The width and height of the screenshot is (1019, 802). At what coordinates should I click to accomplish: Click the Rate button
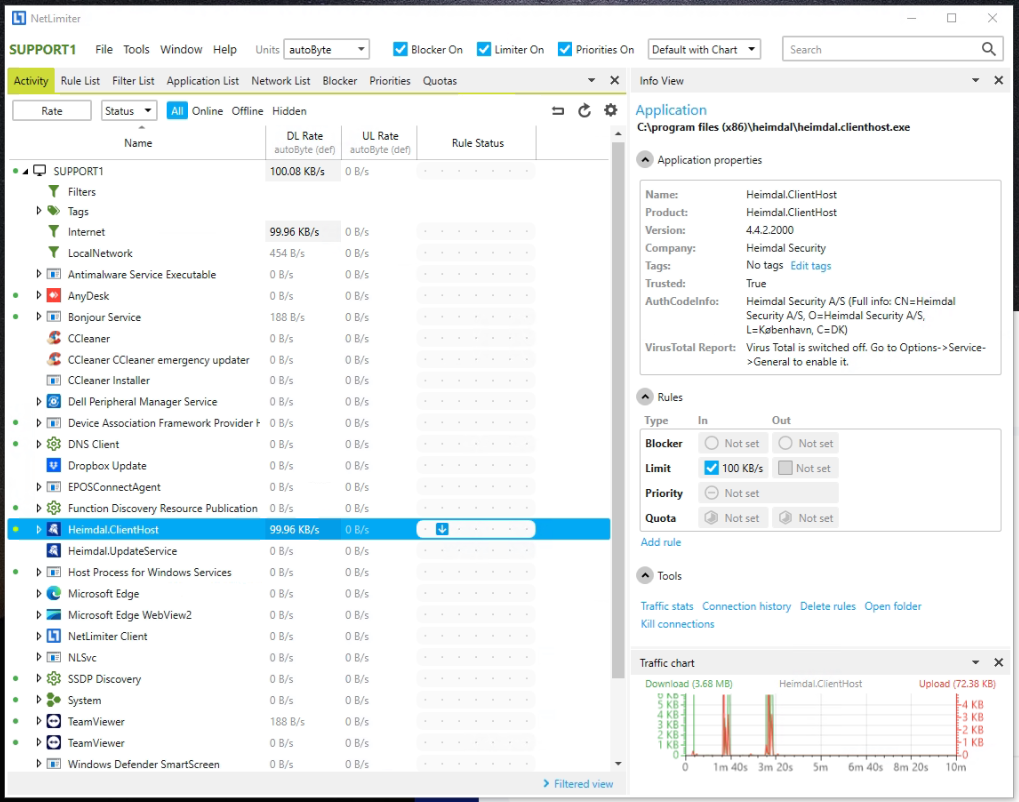tap(52, 111)
